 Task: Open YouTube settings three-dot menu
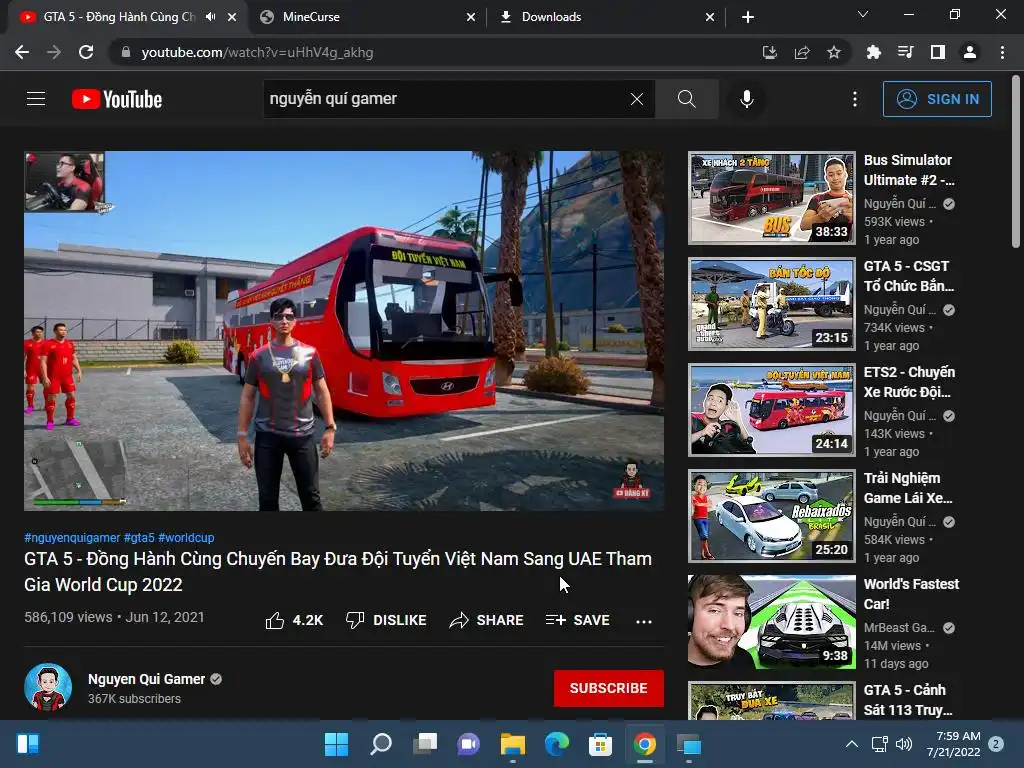coord(855,99)
